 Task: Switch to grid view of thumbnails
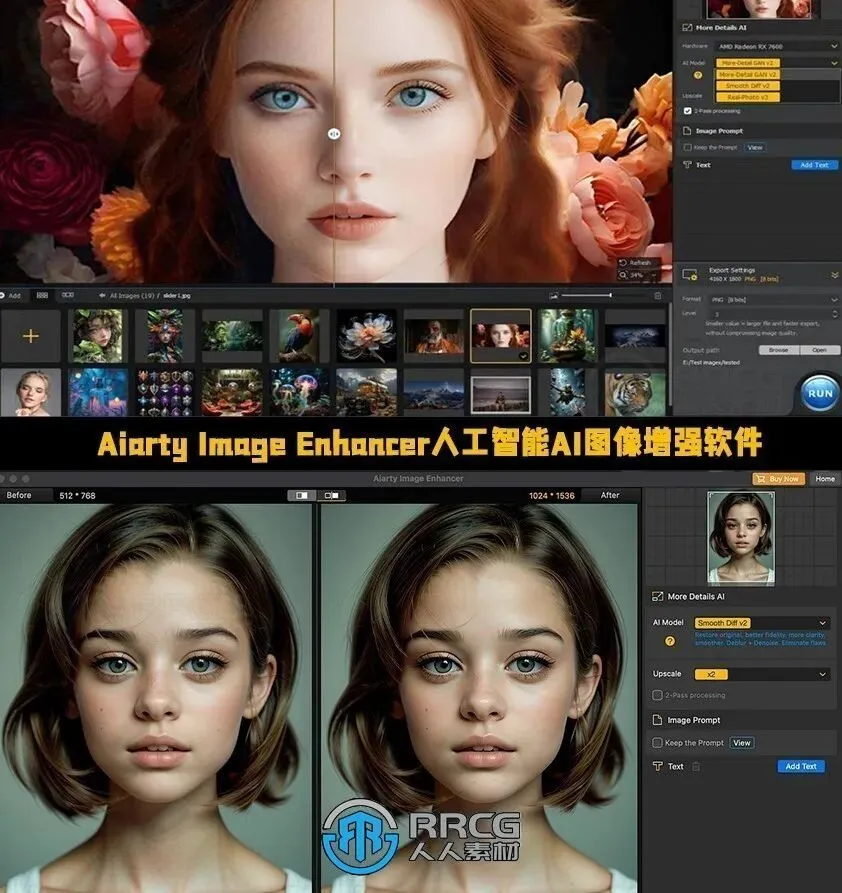click(42, 296)
